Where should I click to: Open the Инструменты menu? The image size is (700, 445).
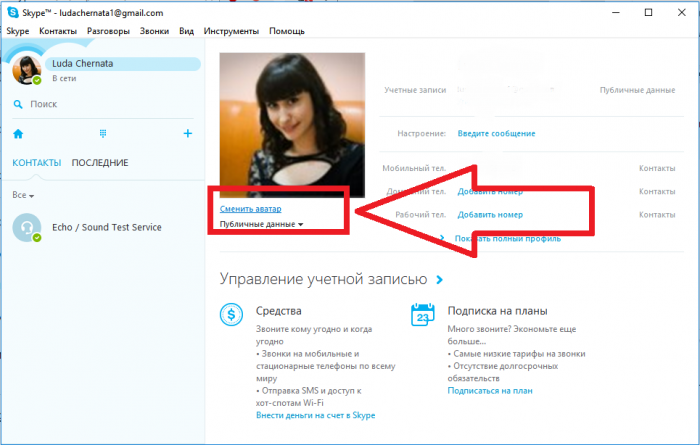pyautogui.click(x=232, y=31)
